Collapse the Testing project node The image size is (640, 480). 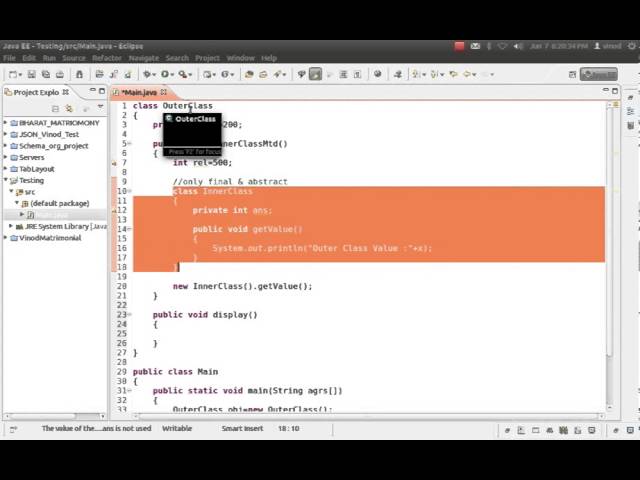coord(6,180)
